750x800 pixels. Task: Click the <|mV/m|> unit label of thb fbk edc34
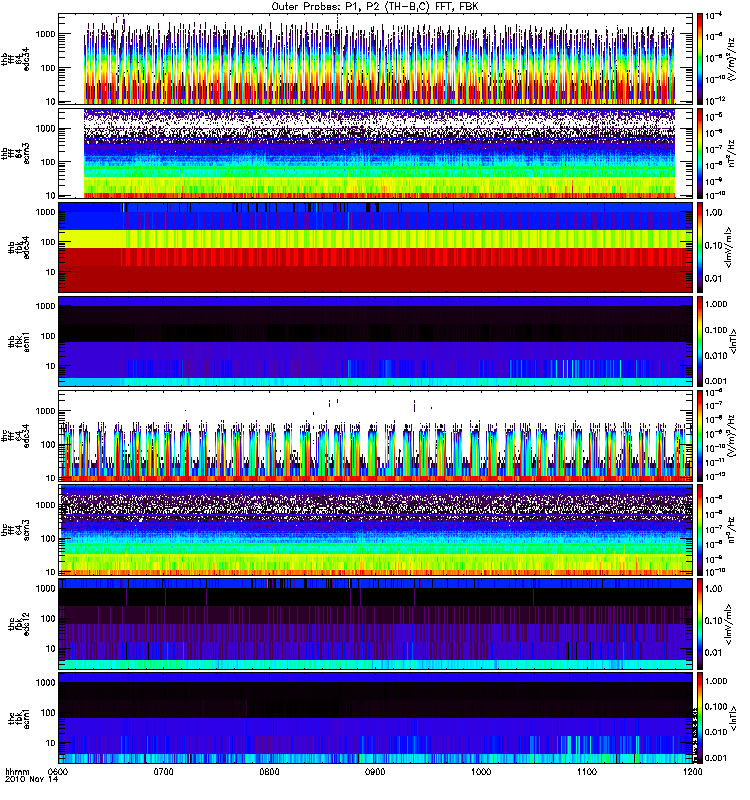729,247
